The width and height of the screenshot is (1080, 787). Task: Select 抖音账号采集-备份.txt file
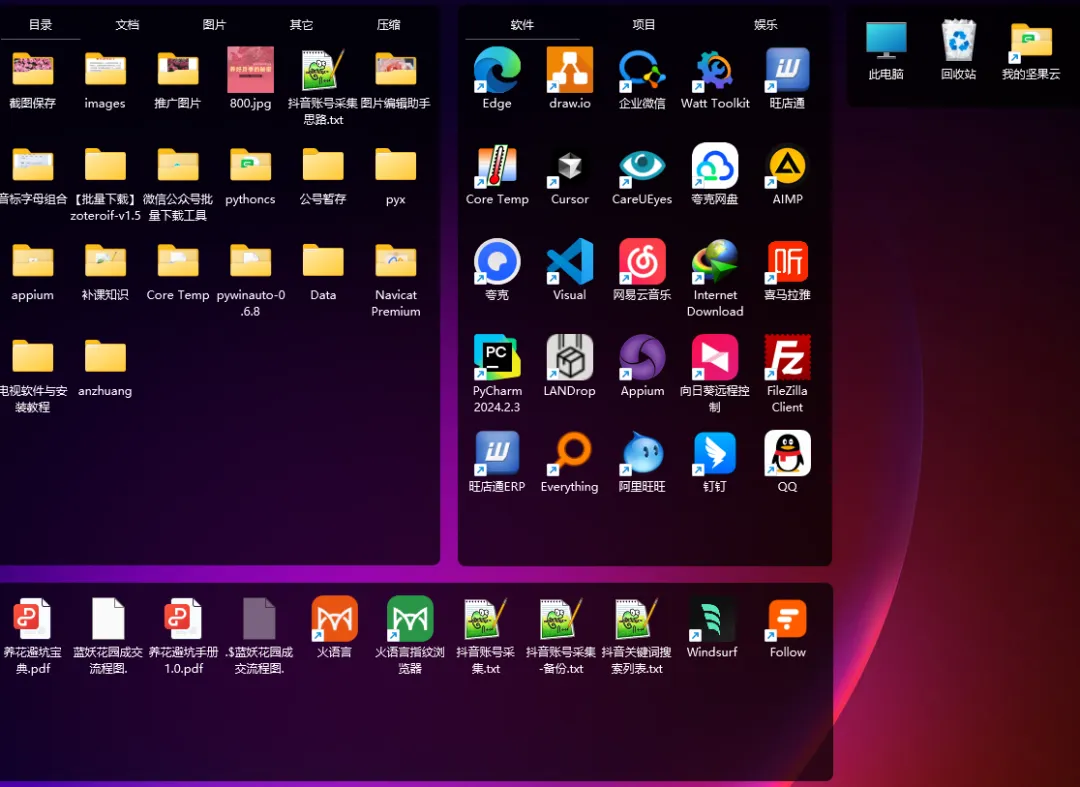click(561, 618)
